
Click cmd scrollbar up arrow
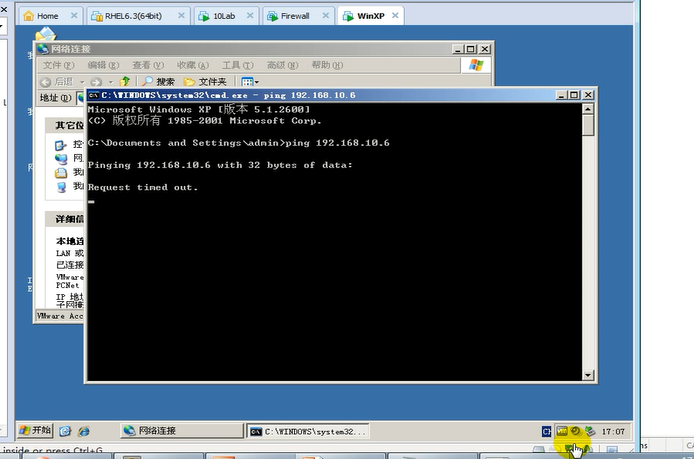click(x=588, y=109)
